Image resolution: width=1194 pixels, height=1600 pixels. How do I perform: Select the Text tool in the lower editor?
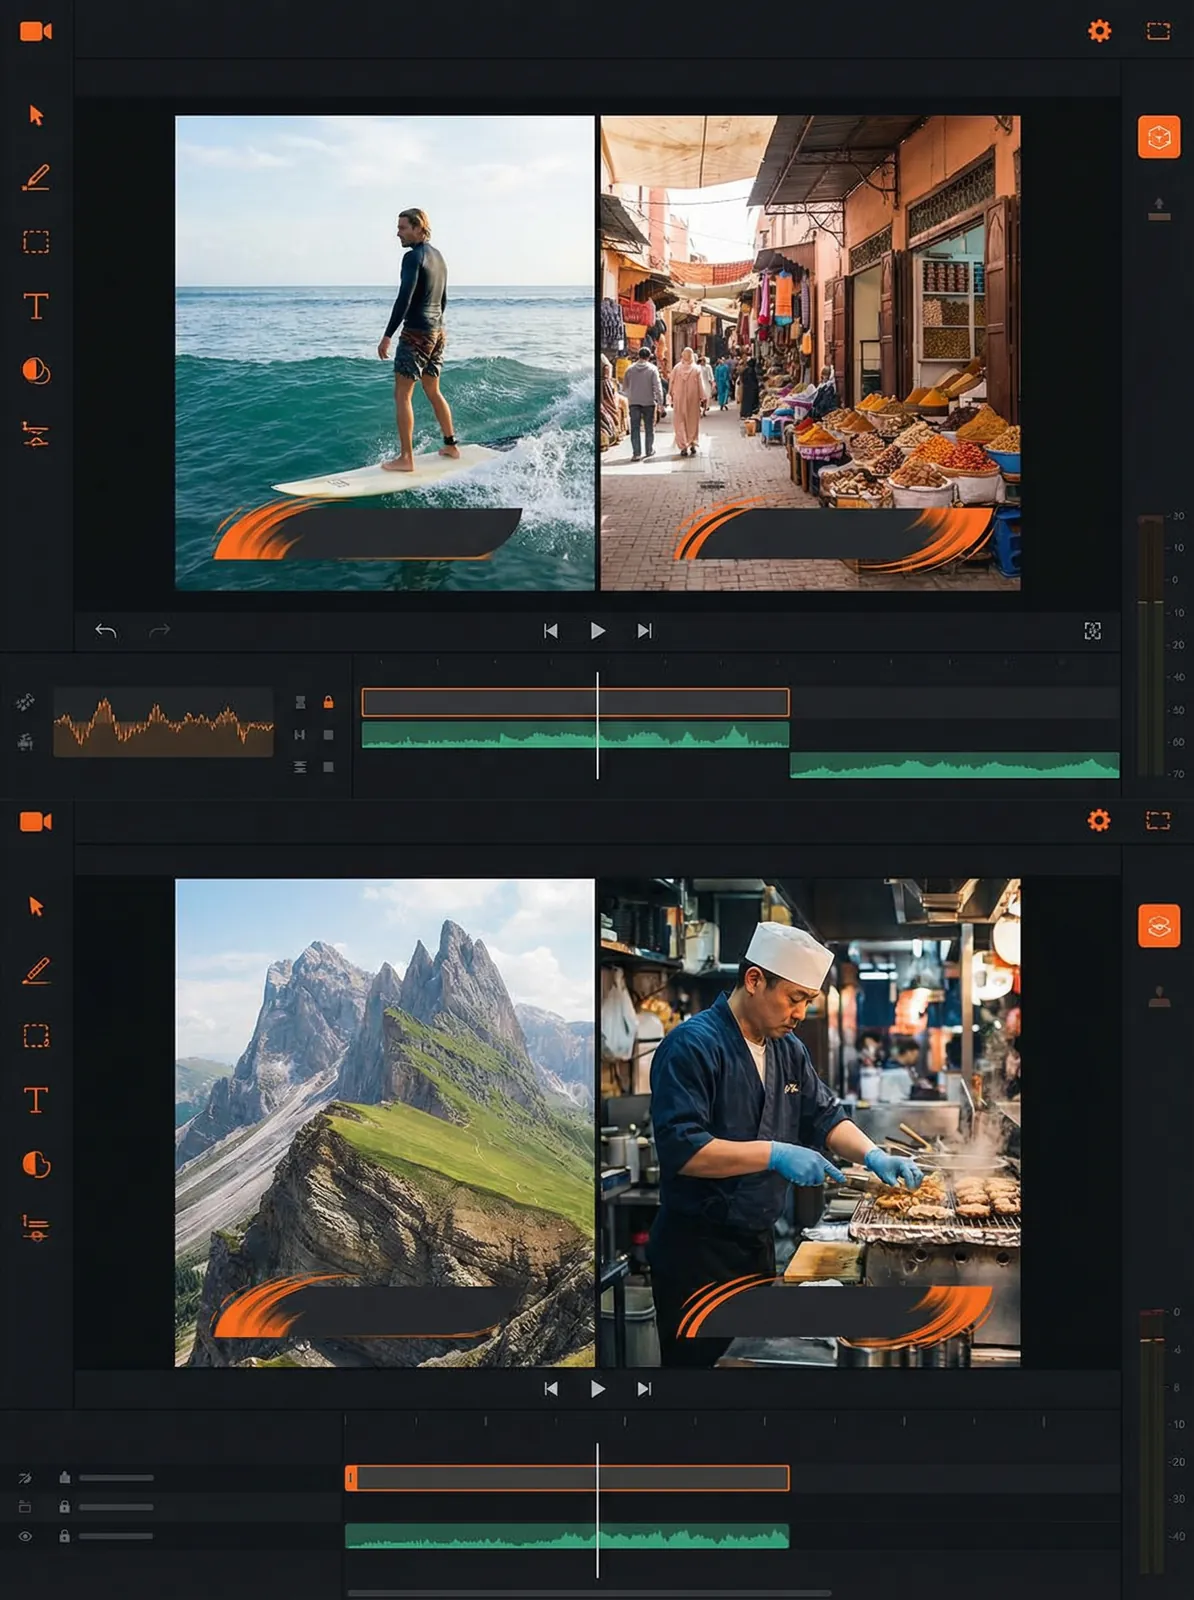tap(36, 1100)
